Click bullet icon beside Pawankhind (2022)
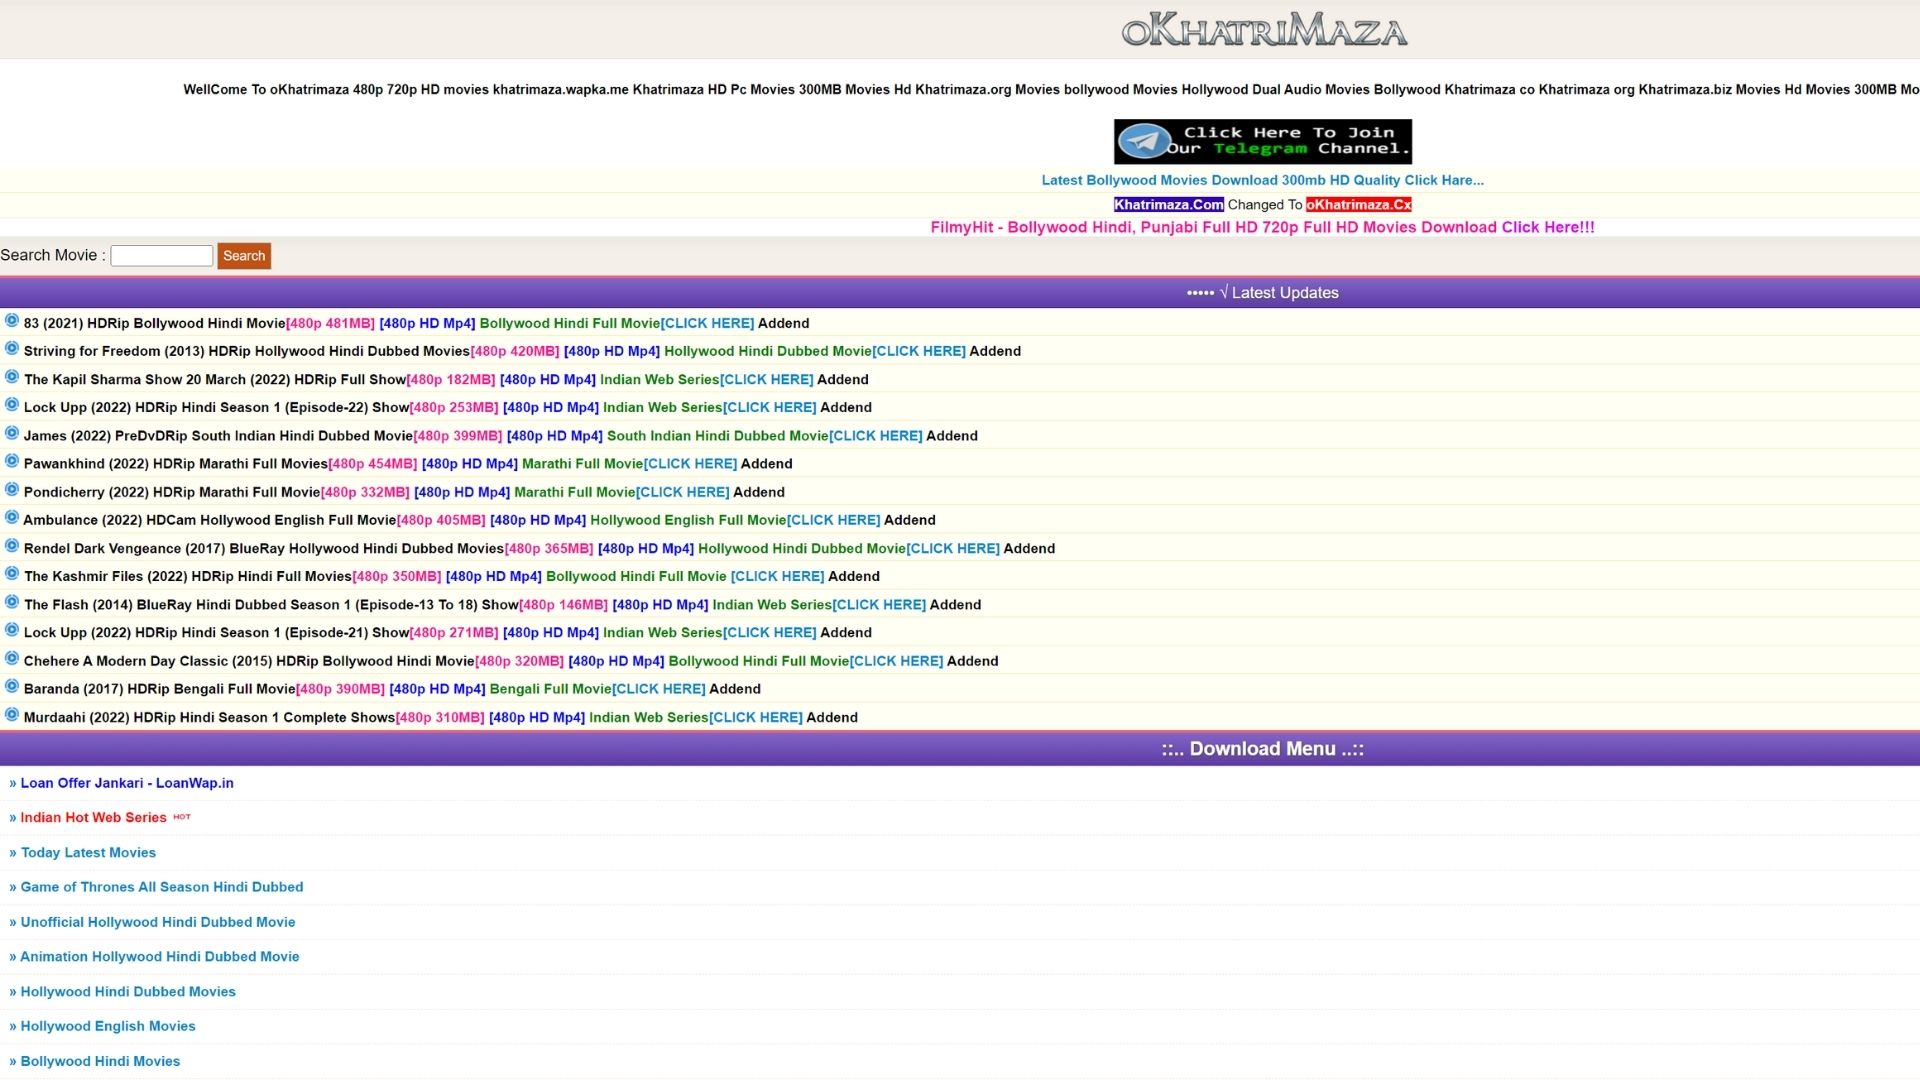This screenshot has width=1920, height=1080. (12, 462)
